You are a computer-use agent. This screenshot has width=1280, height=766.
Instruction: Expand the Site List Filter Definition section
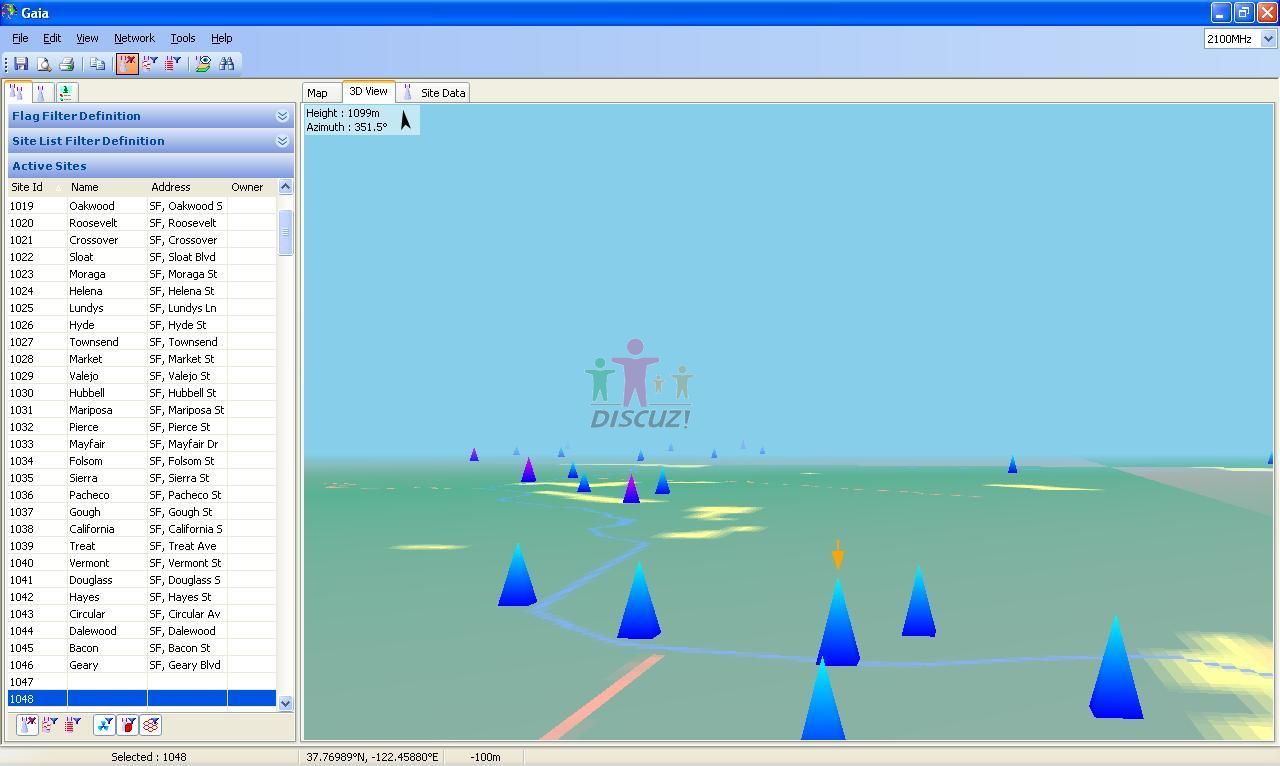pyautogui.click(x=282, y=141)
